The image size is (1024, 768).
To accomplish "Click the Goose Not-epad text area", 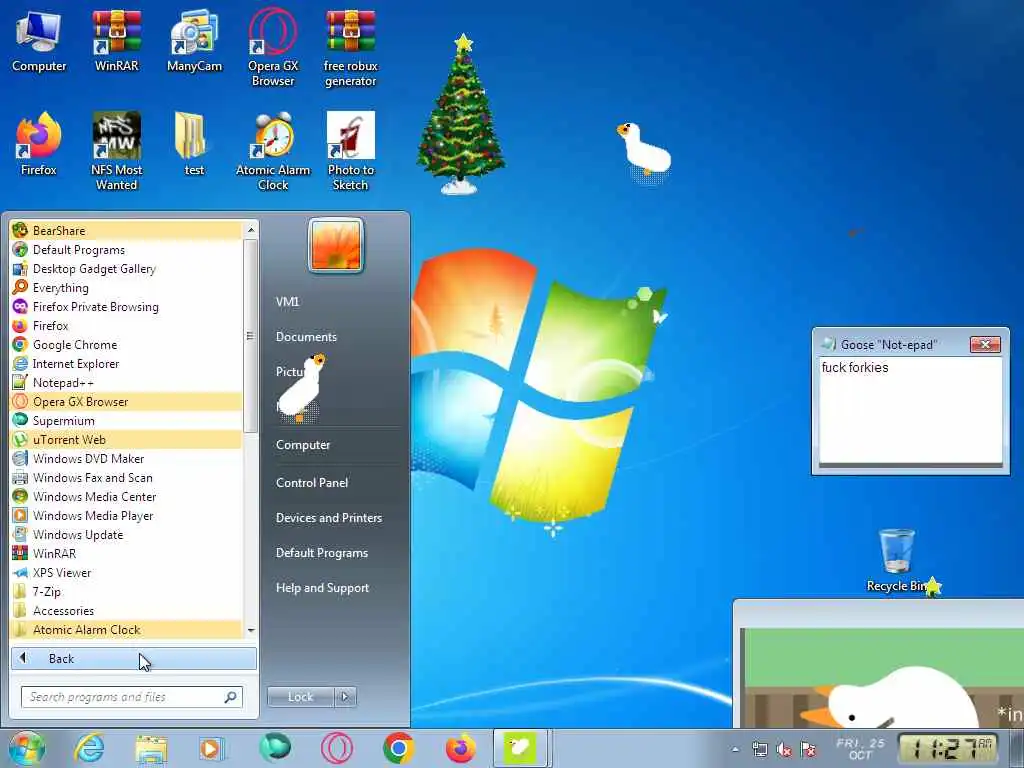I will click(x=910, y=409).
